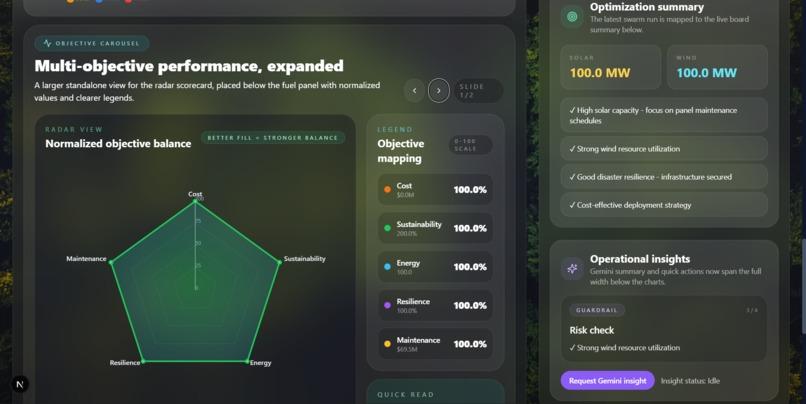Click the yellow Maintenance legend dot

tap(388, 344)
